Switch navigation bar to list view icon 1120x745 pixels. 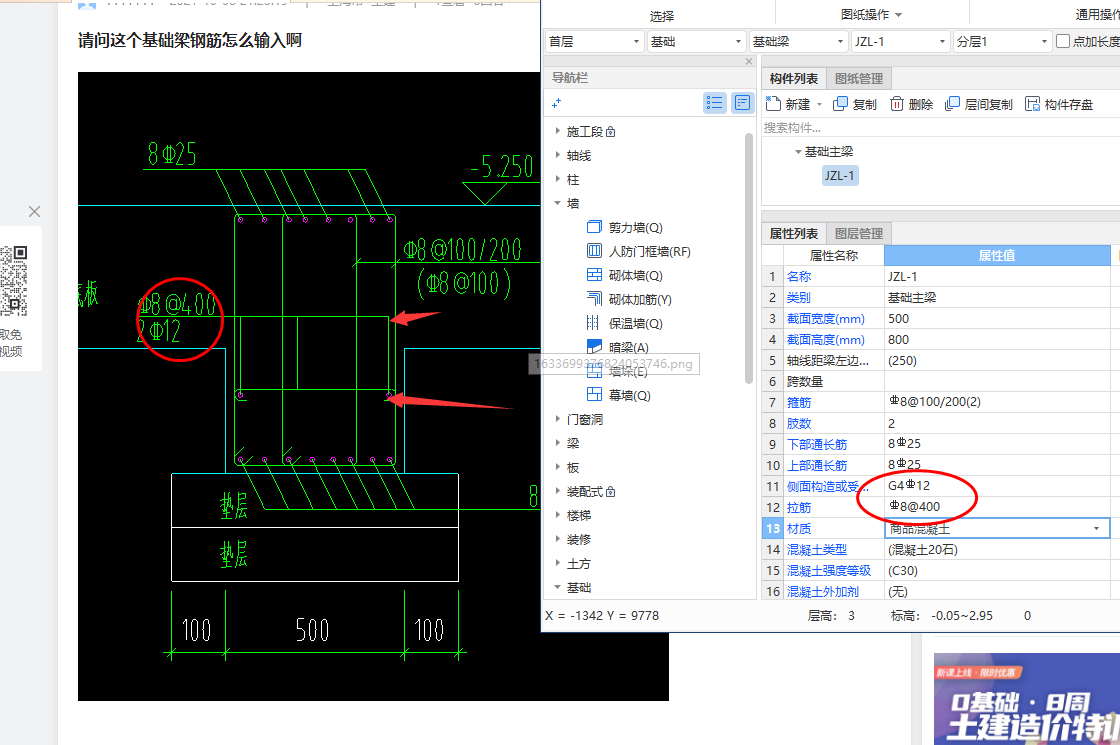click(714, 103)
